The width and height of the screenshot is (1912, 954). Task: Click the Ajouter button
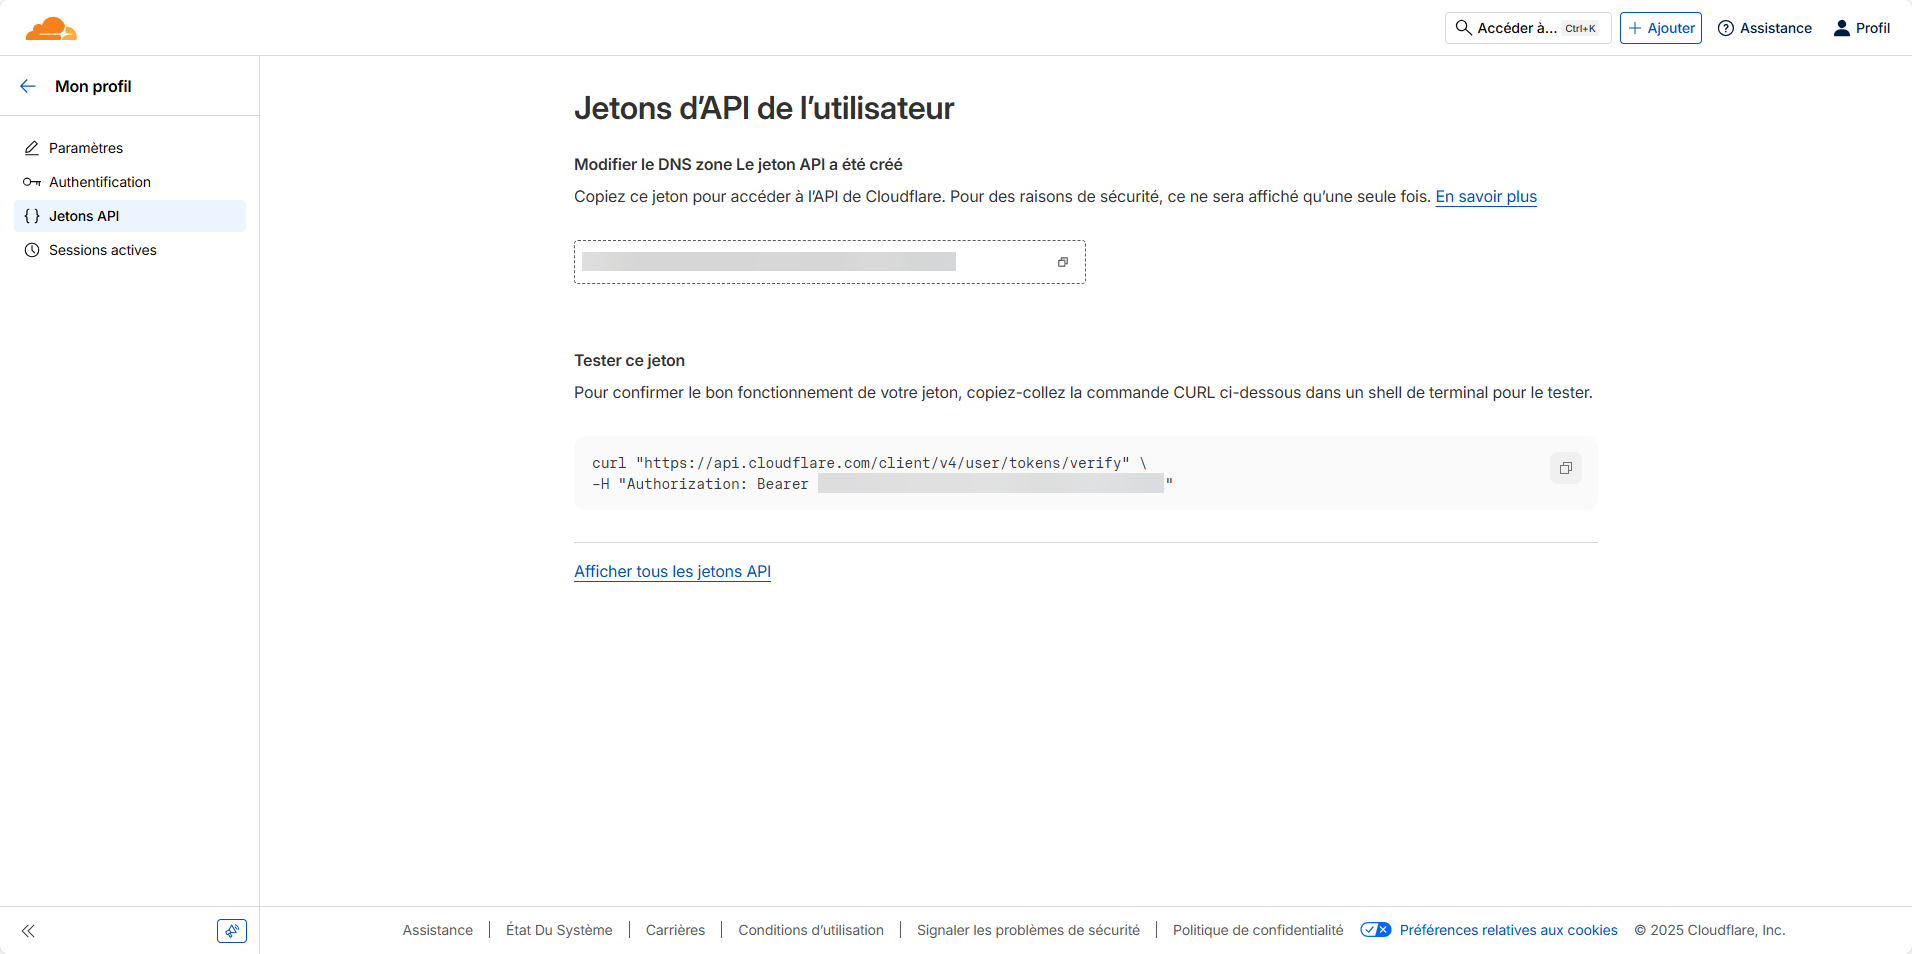[1660, 28]
